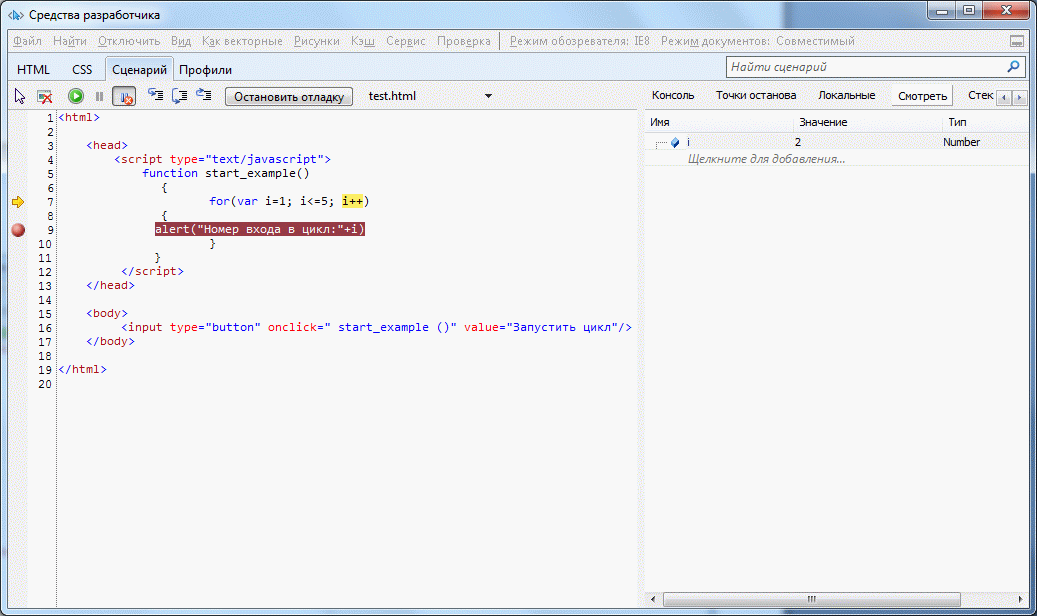Open the Вид menu
Image resolution: width=1037 pixels, height=616 pixels.
point(181,41)
